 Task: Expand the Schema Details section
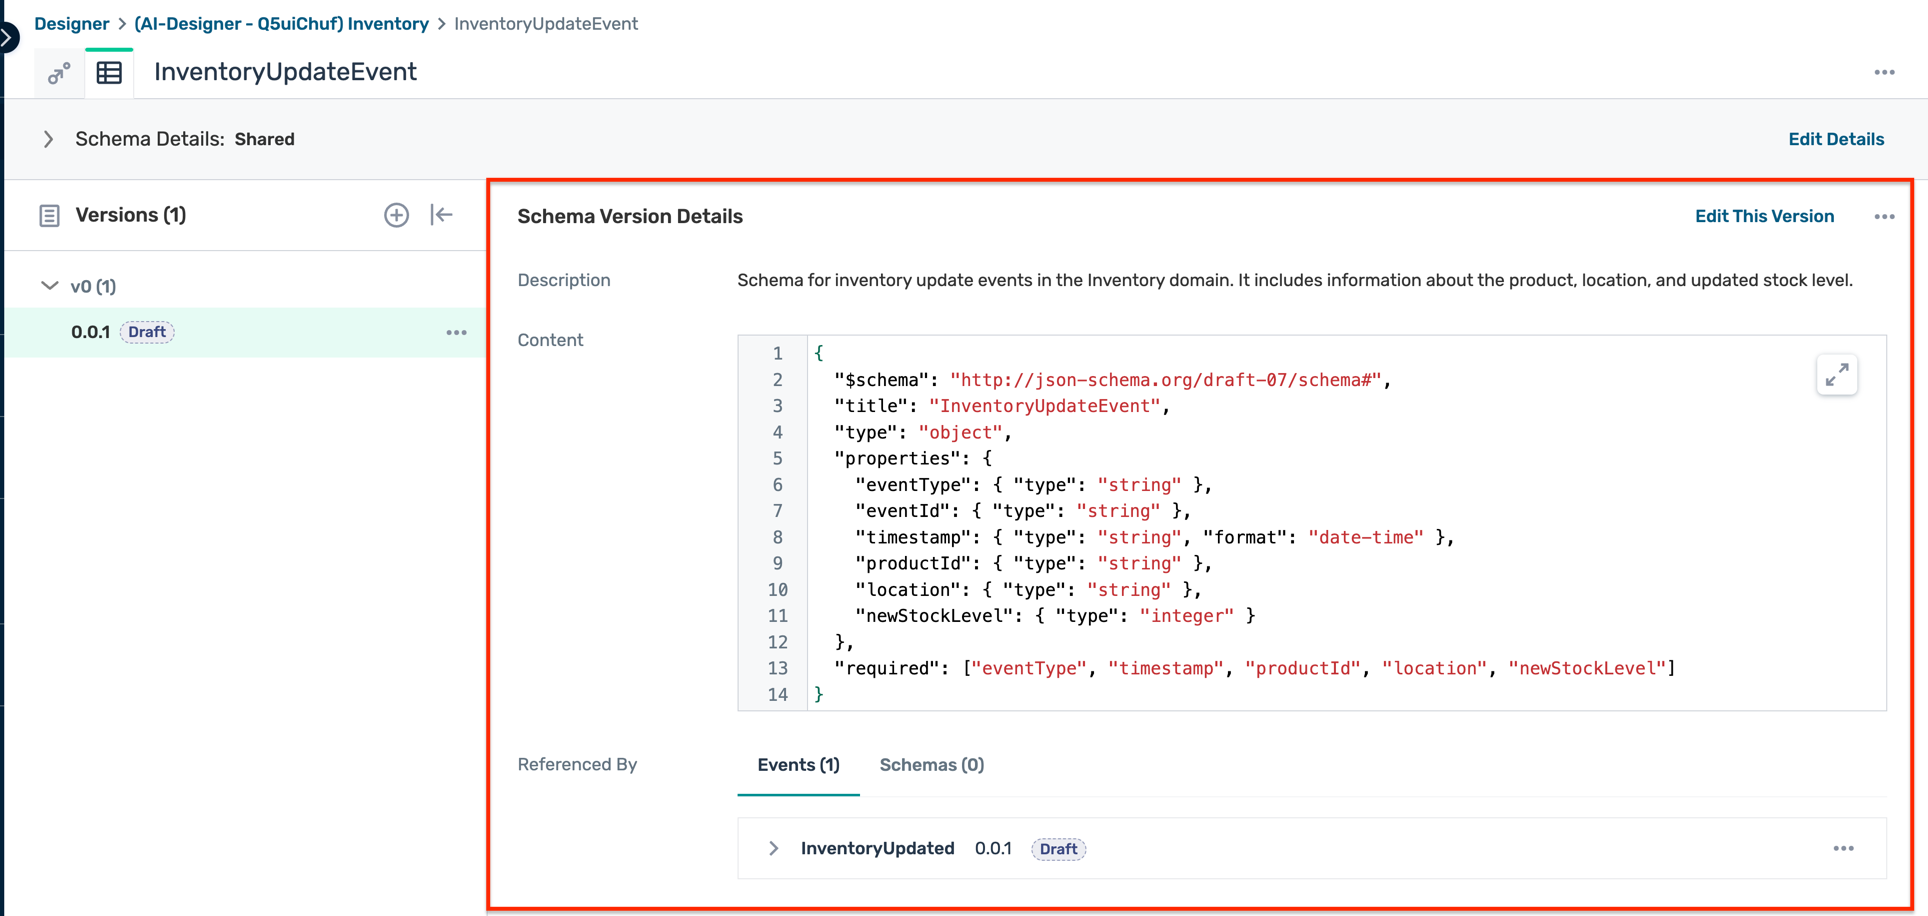pyautogui.click(x=48, y=139)
